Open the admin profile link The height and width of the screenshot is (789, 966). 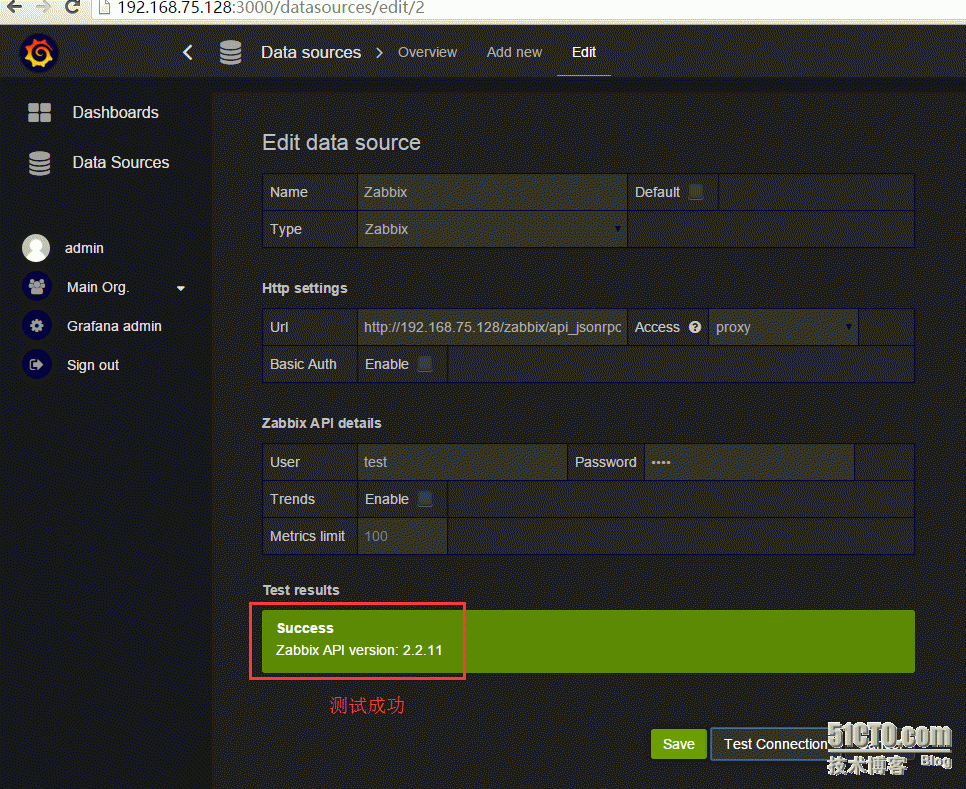click(84, 248)
